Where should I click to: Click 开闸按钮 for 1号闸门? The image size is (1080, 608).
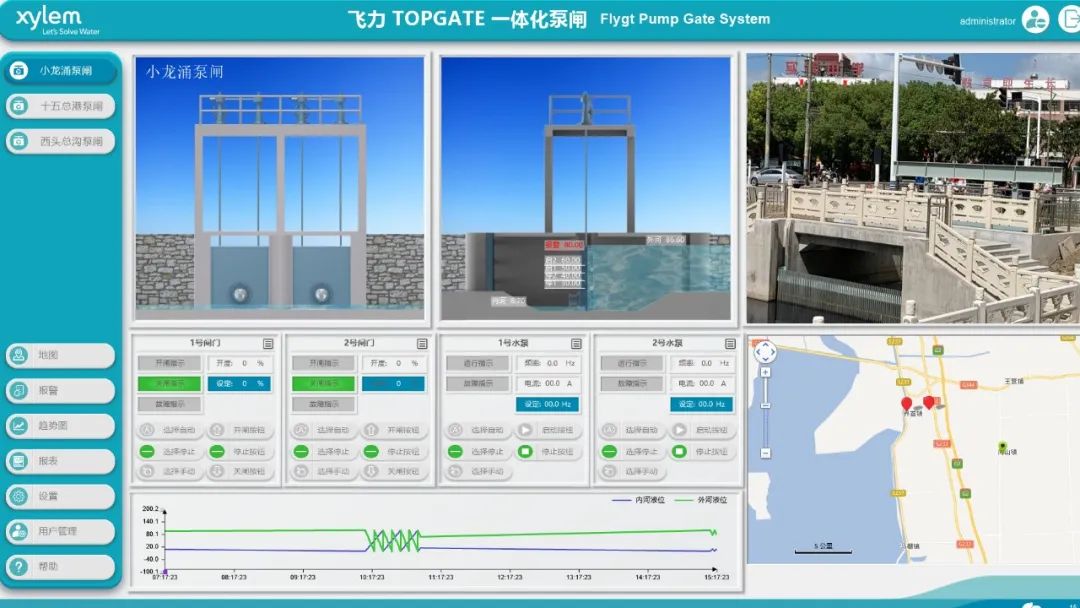pyautogui.click(x=241, y=430)
